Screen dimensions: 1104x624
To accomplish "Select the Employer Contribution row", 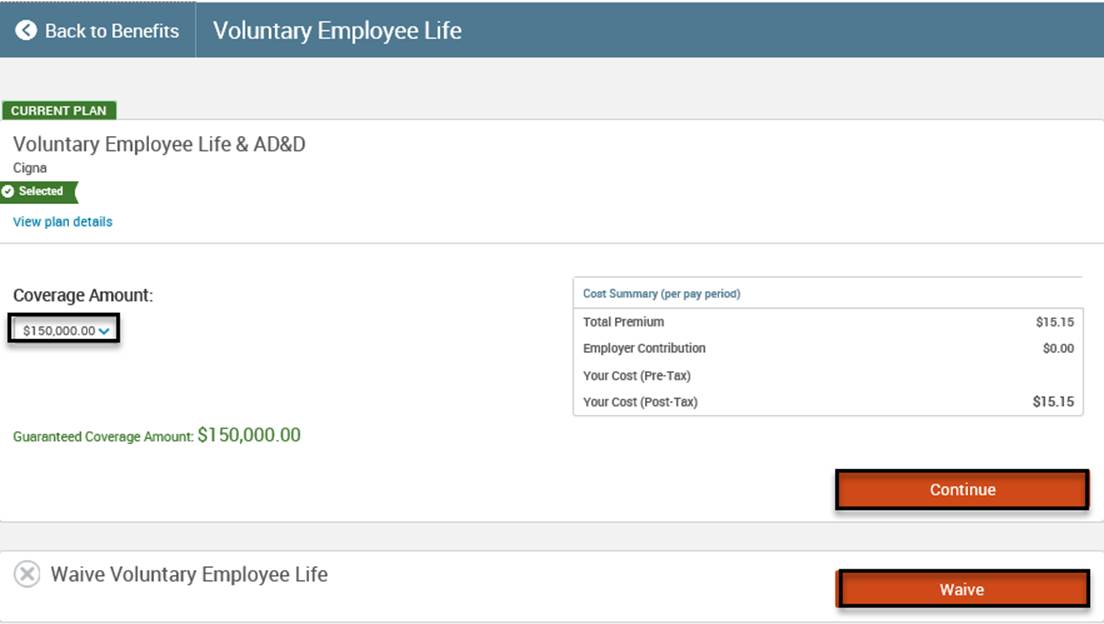I will coord(827,348).
